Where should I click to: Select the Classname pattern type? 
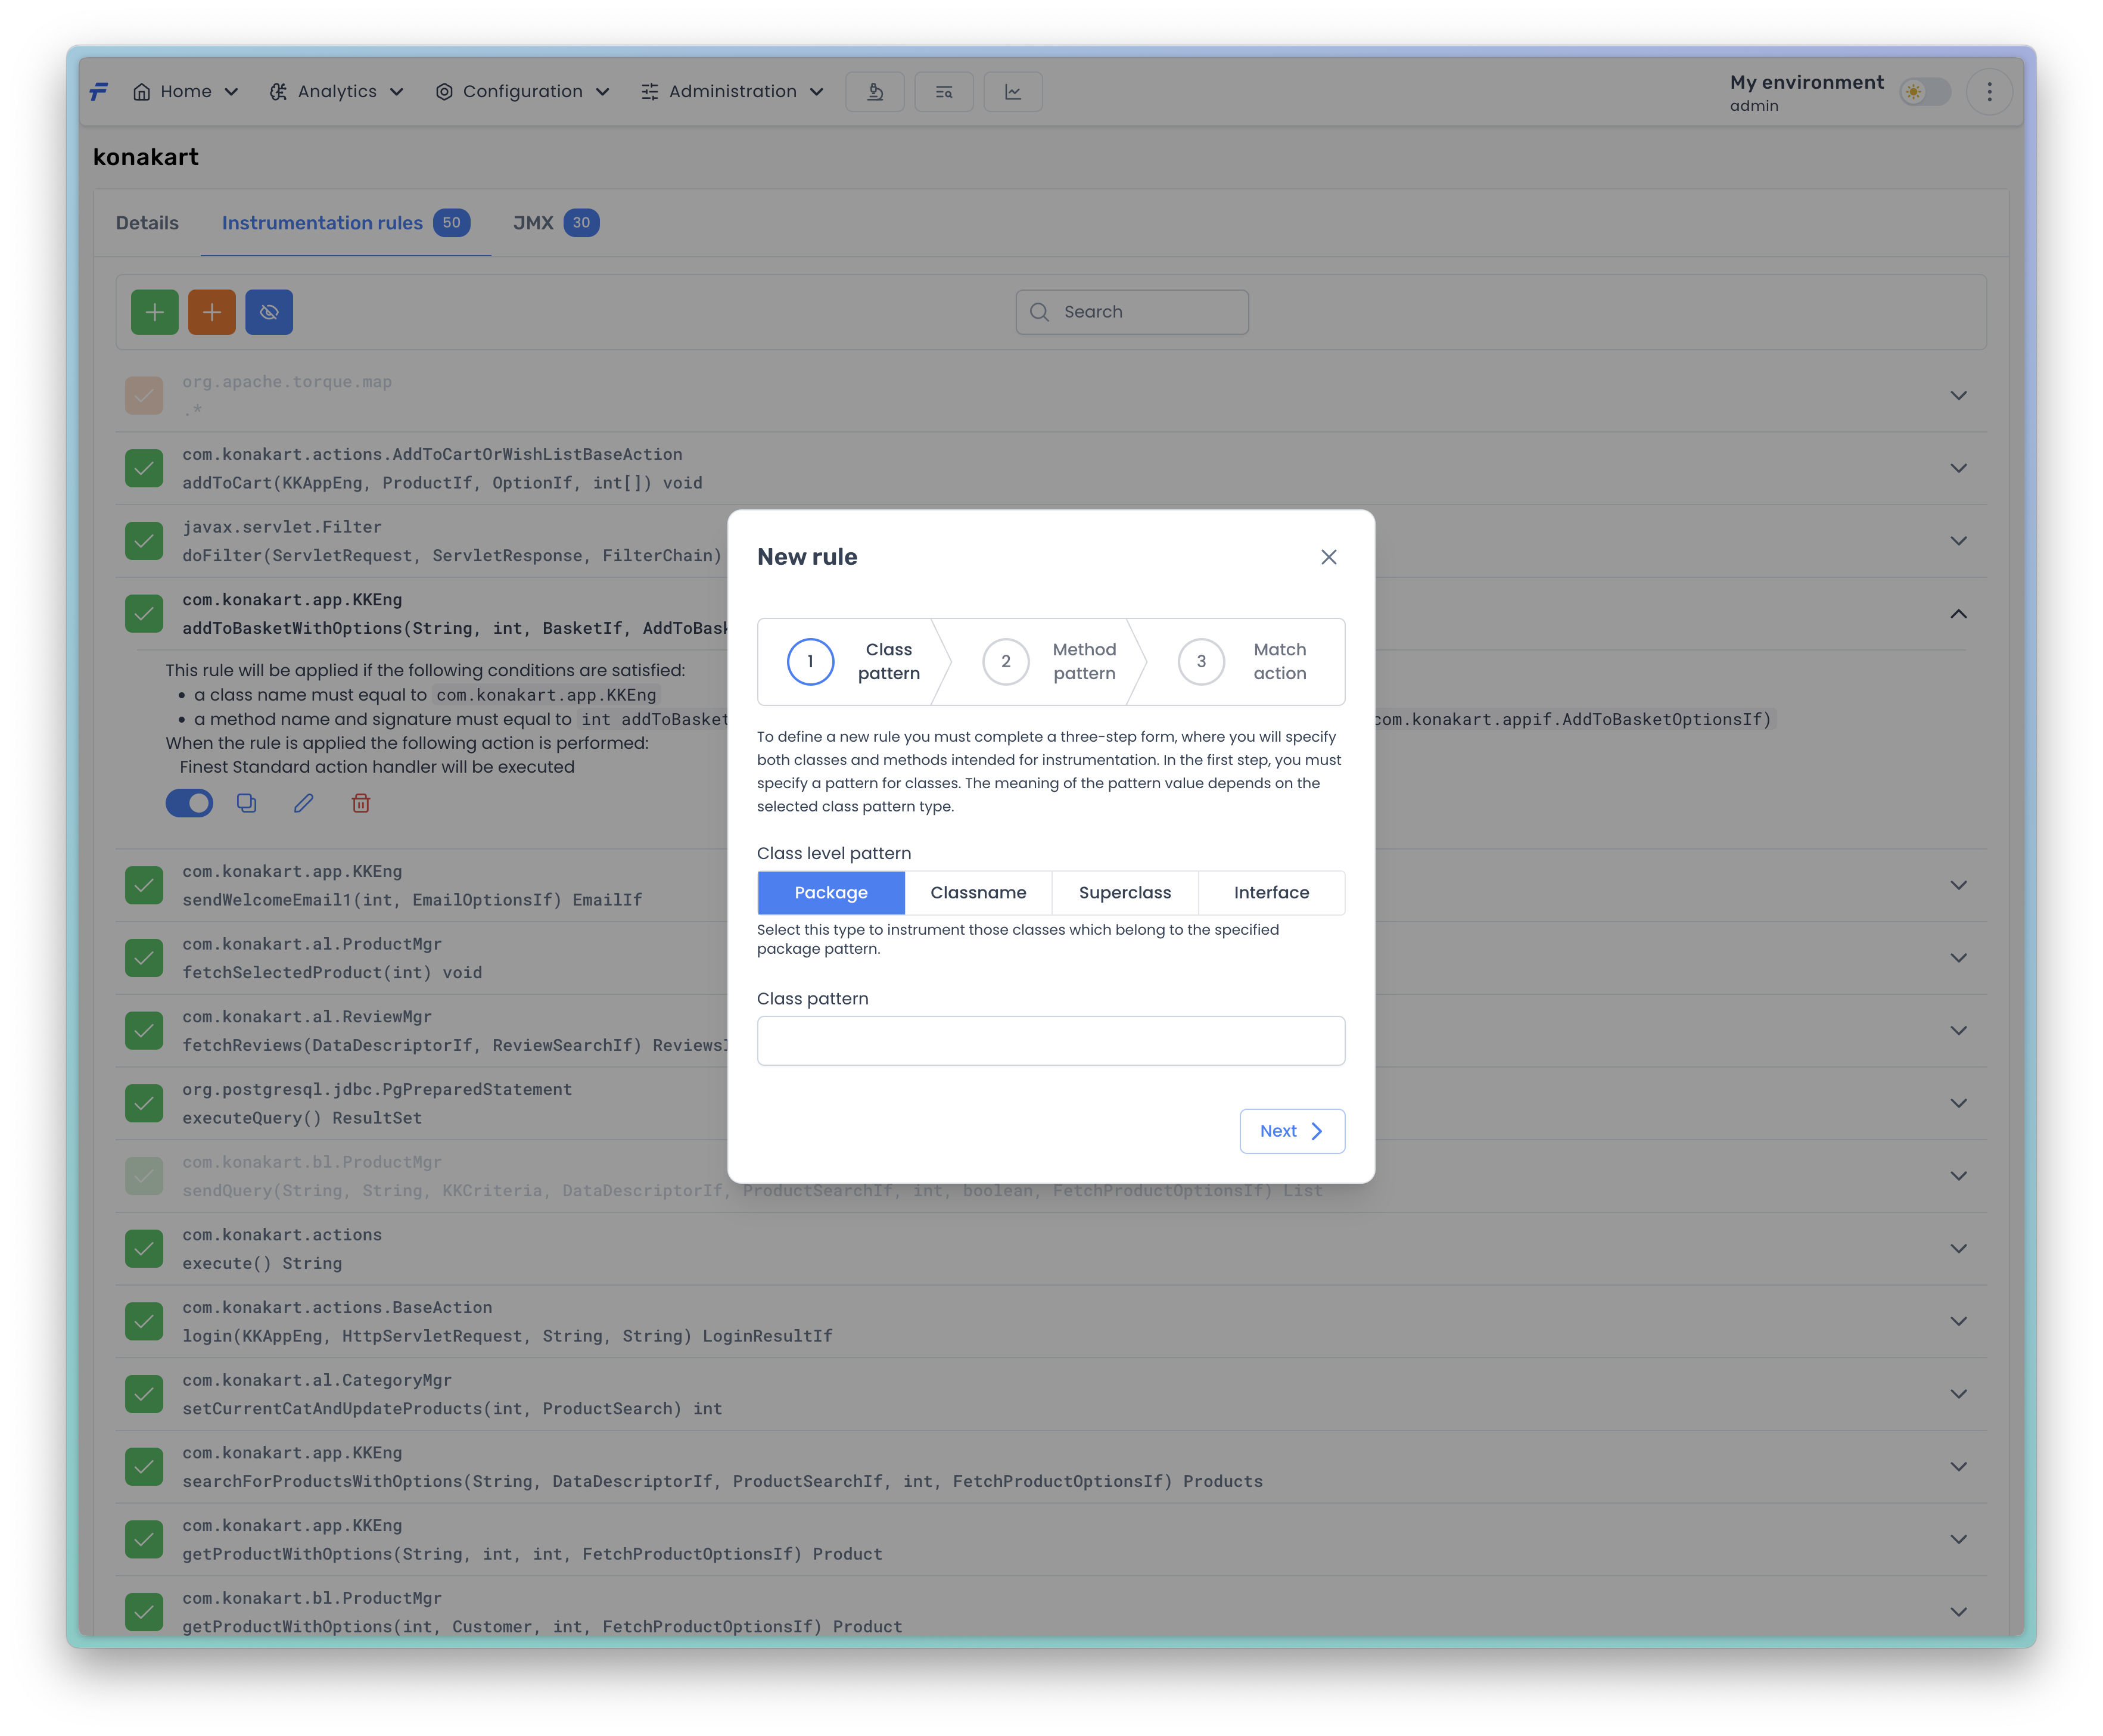tap(978, 893)
